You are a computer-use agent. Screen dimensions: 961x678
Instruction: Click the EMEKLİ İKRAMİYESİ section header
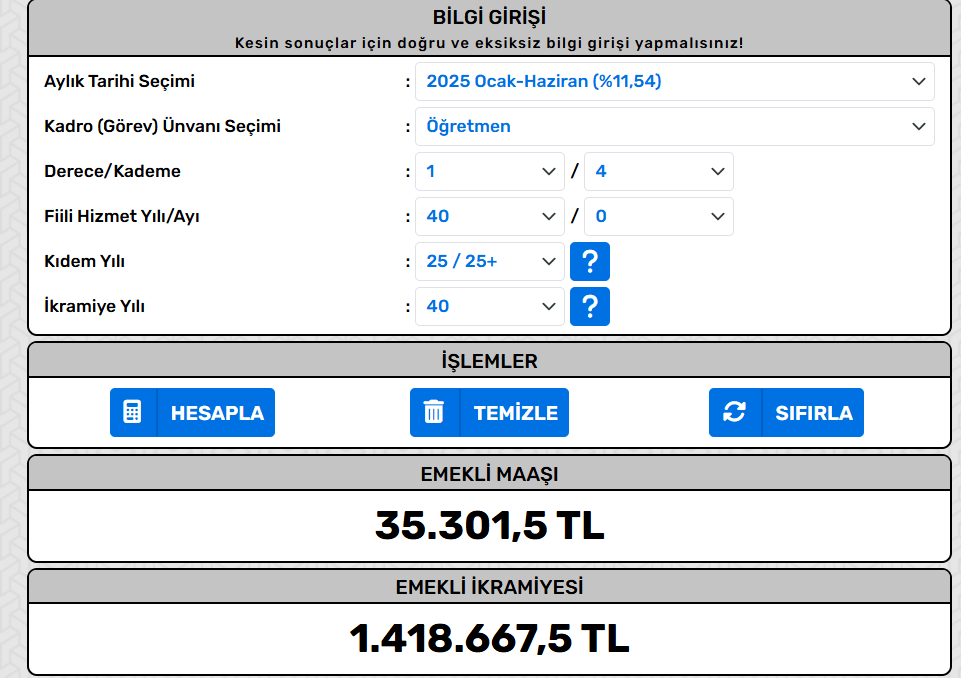click(490, 587)
